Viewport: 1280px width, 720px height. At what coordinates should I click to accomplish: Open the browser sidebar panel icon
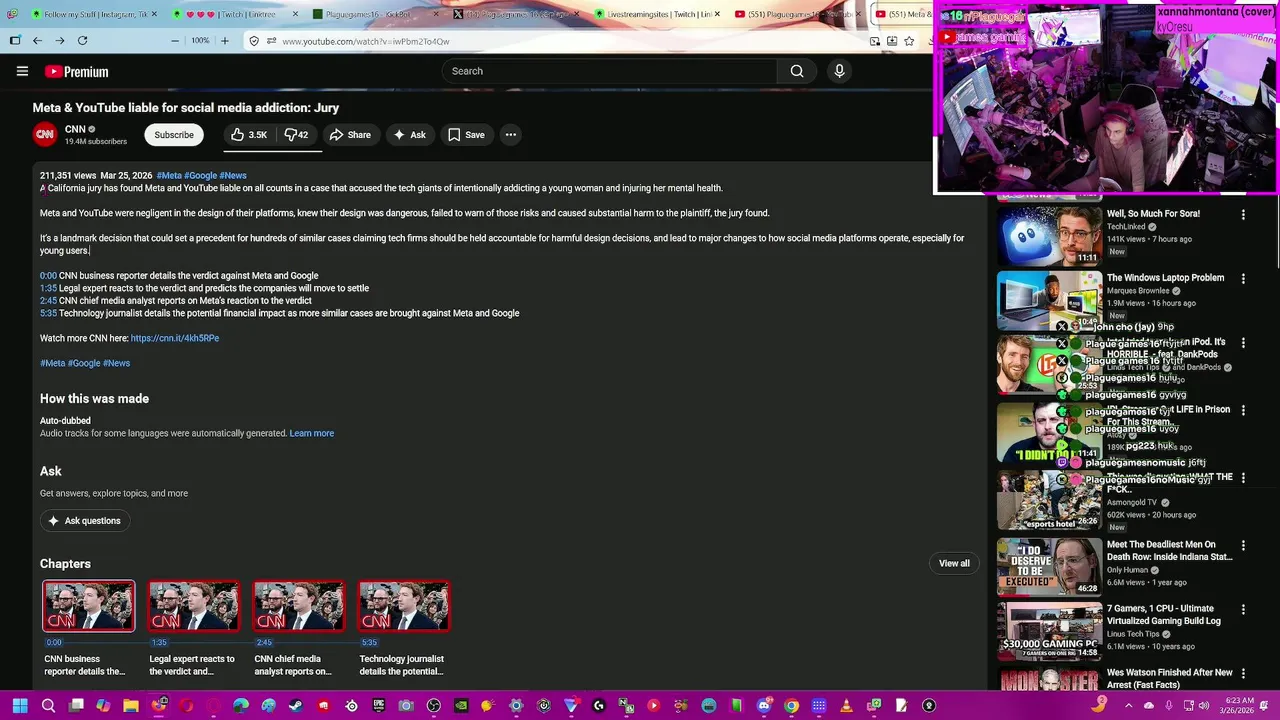point(15,41)
